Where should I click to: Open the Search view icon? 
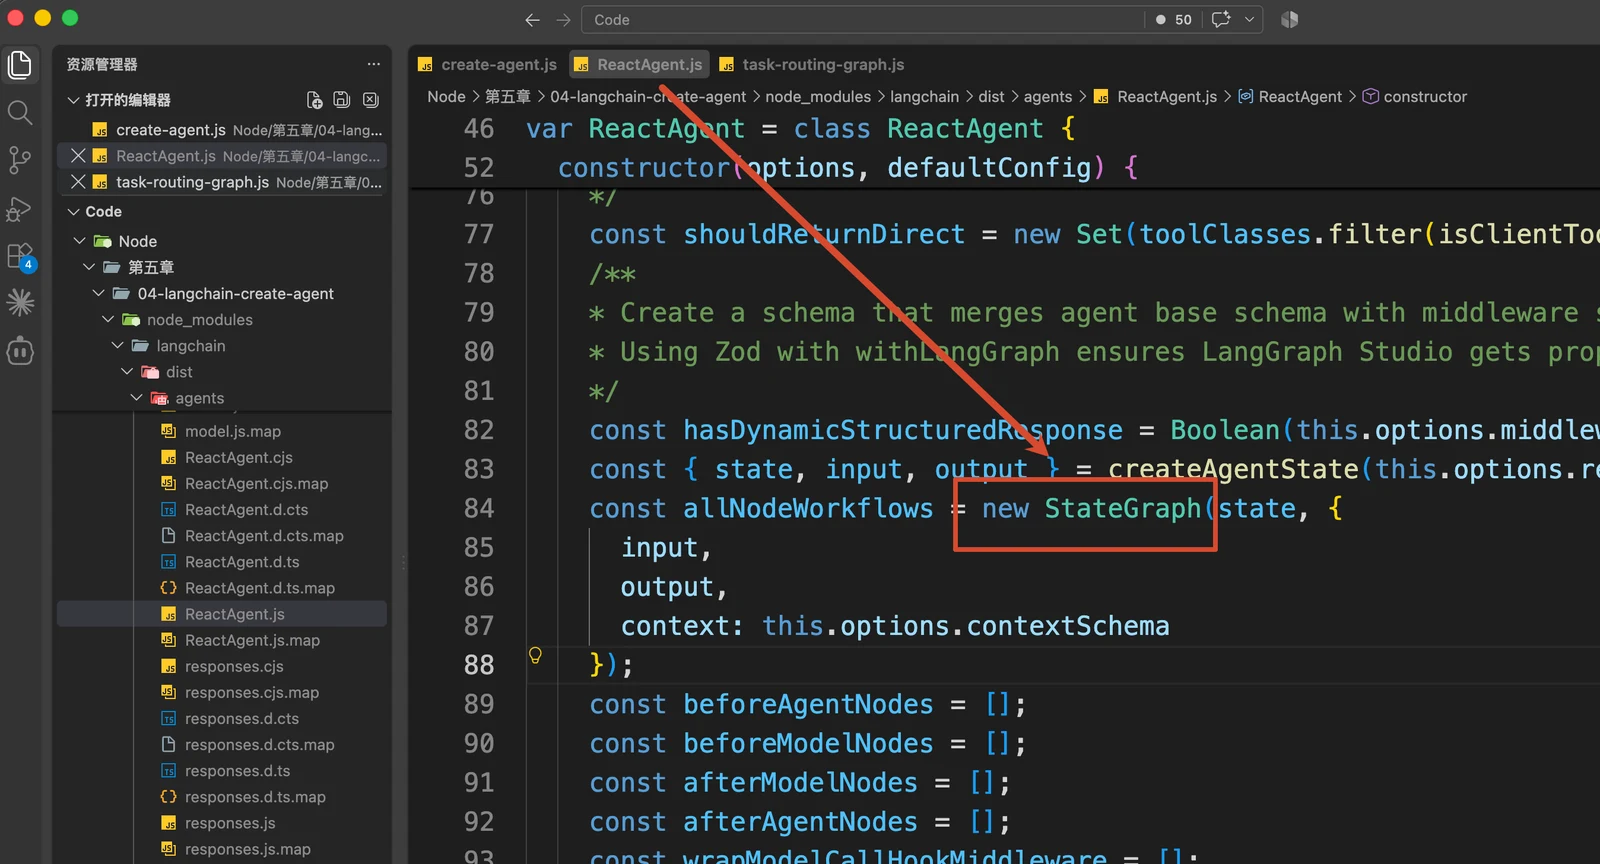click(20, 112)
